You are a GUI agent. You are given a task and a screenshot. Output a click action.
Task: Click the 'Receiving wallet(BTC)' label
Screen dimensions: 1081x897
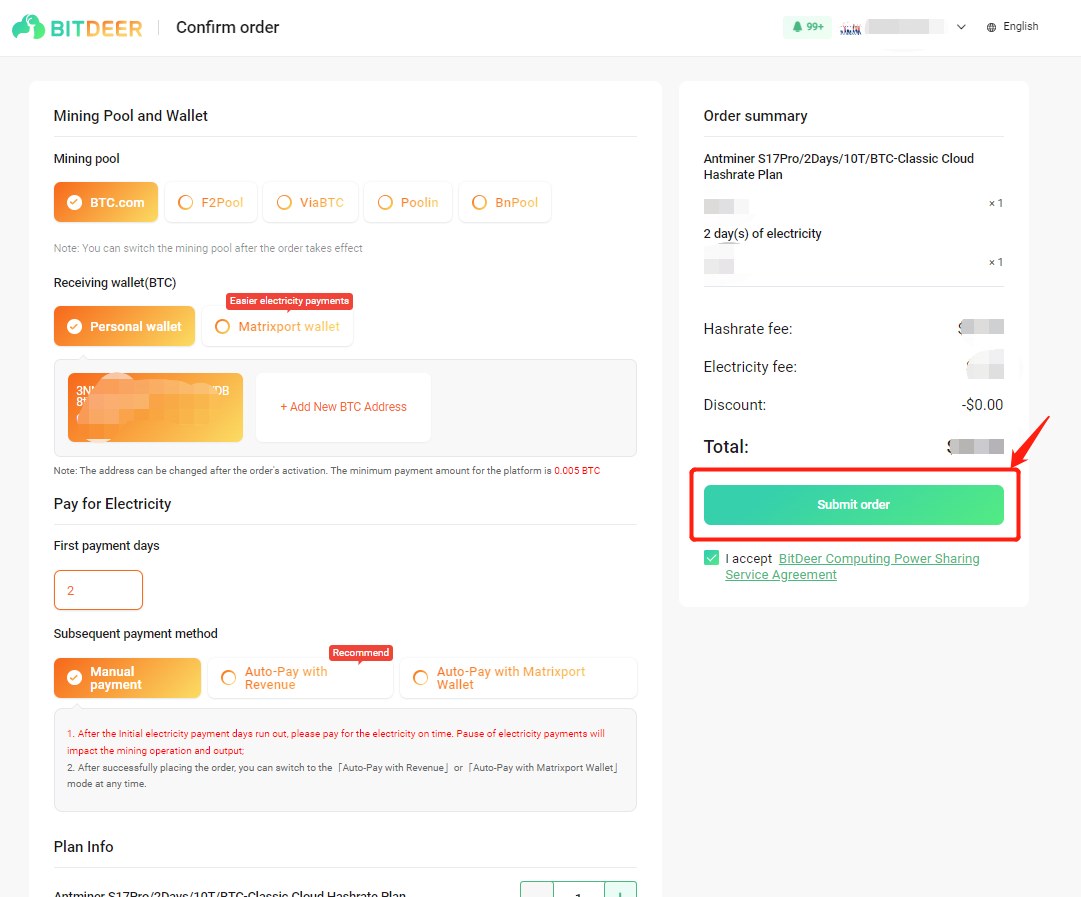[x=115, y=283]
